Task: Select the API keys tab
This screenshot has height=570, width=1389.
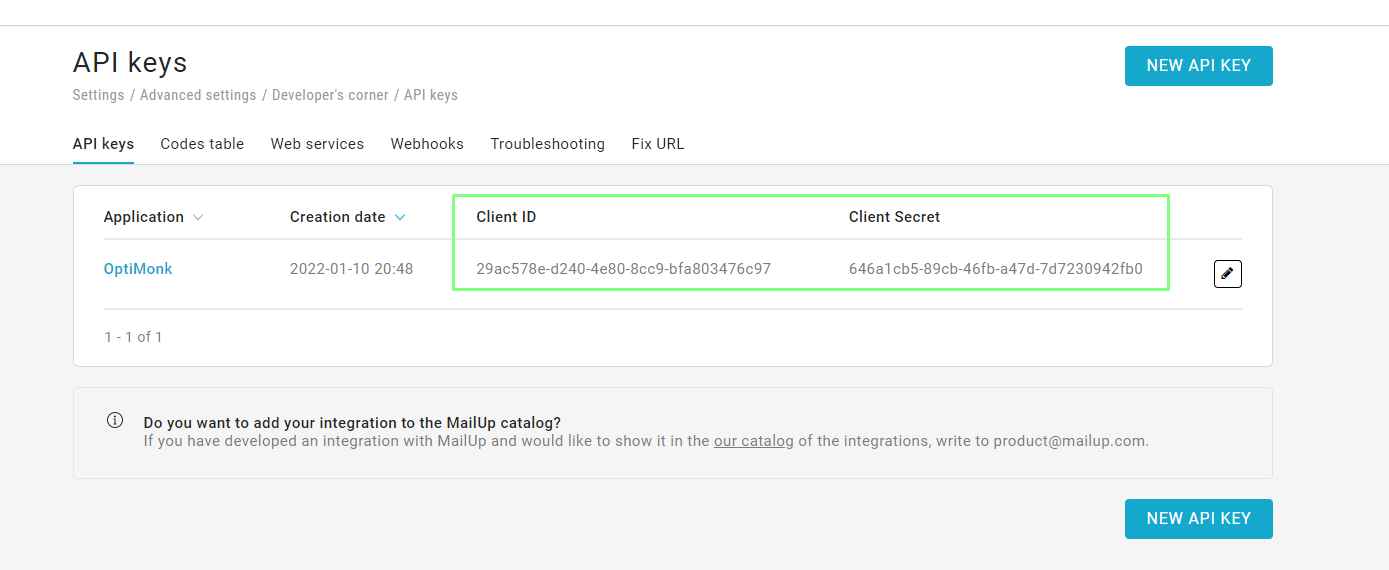Action: pos(103,144)
